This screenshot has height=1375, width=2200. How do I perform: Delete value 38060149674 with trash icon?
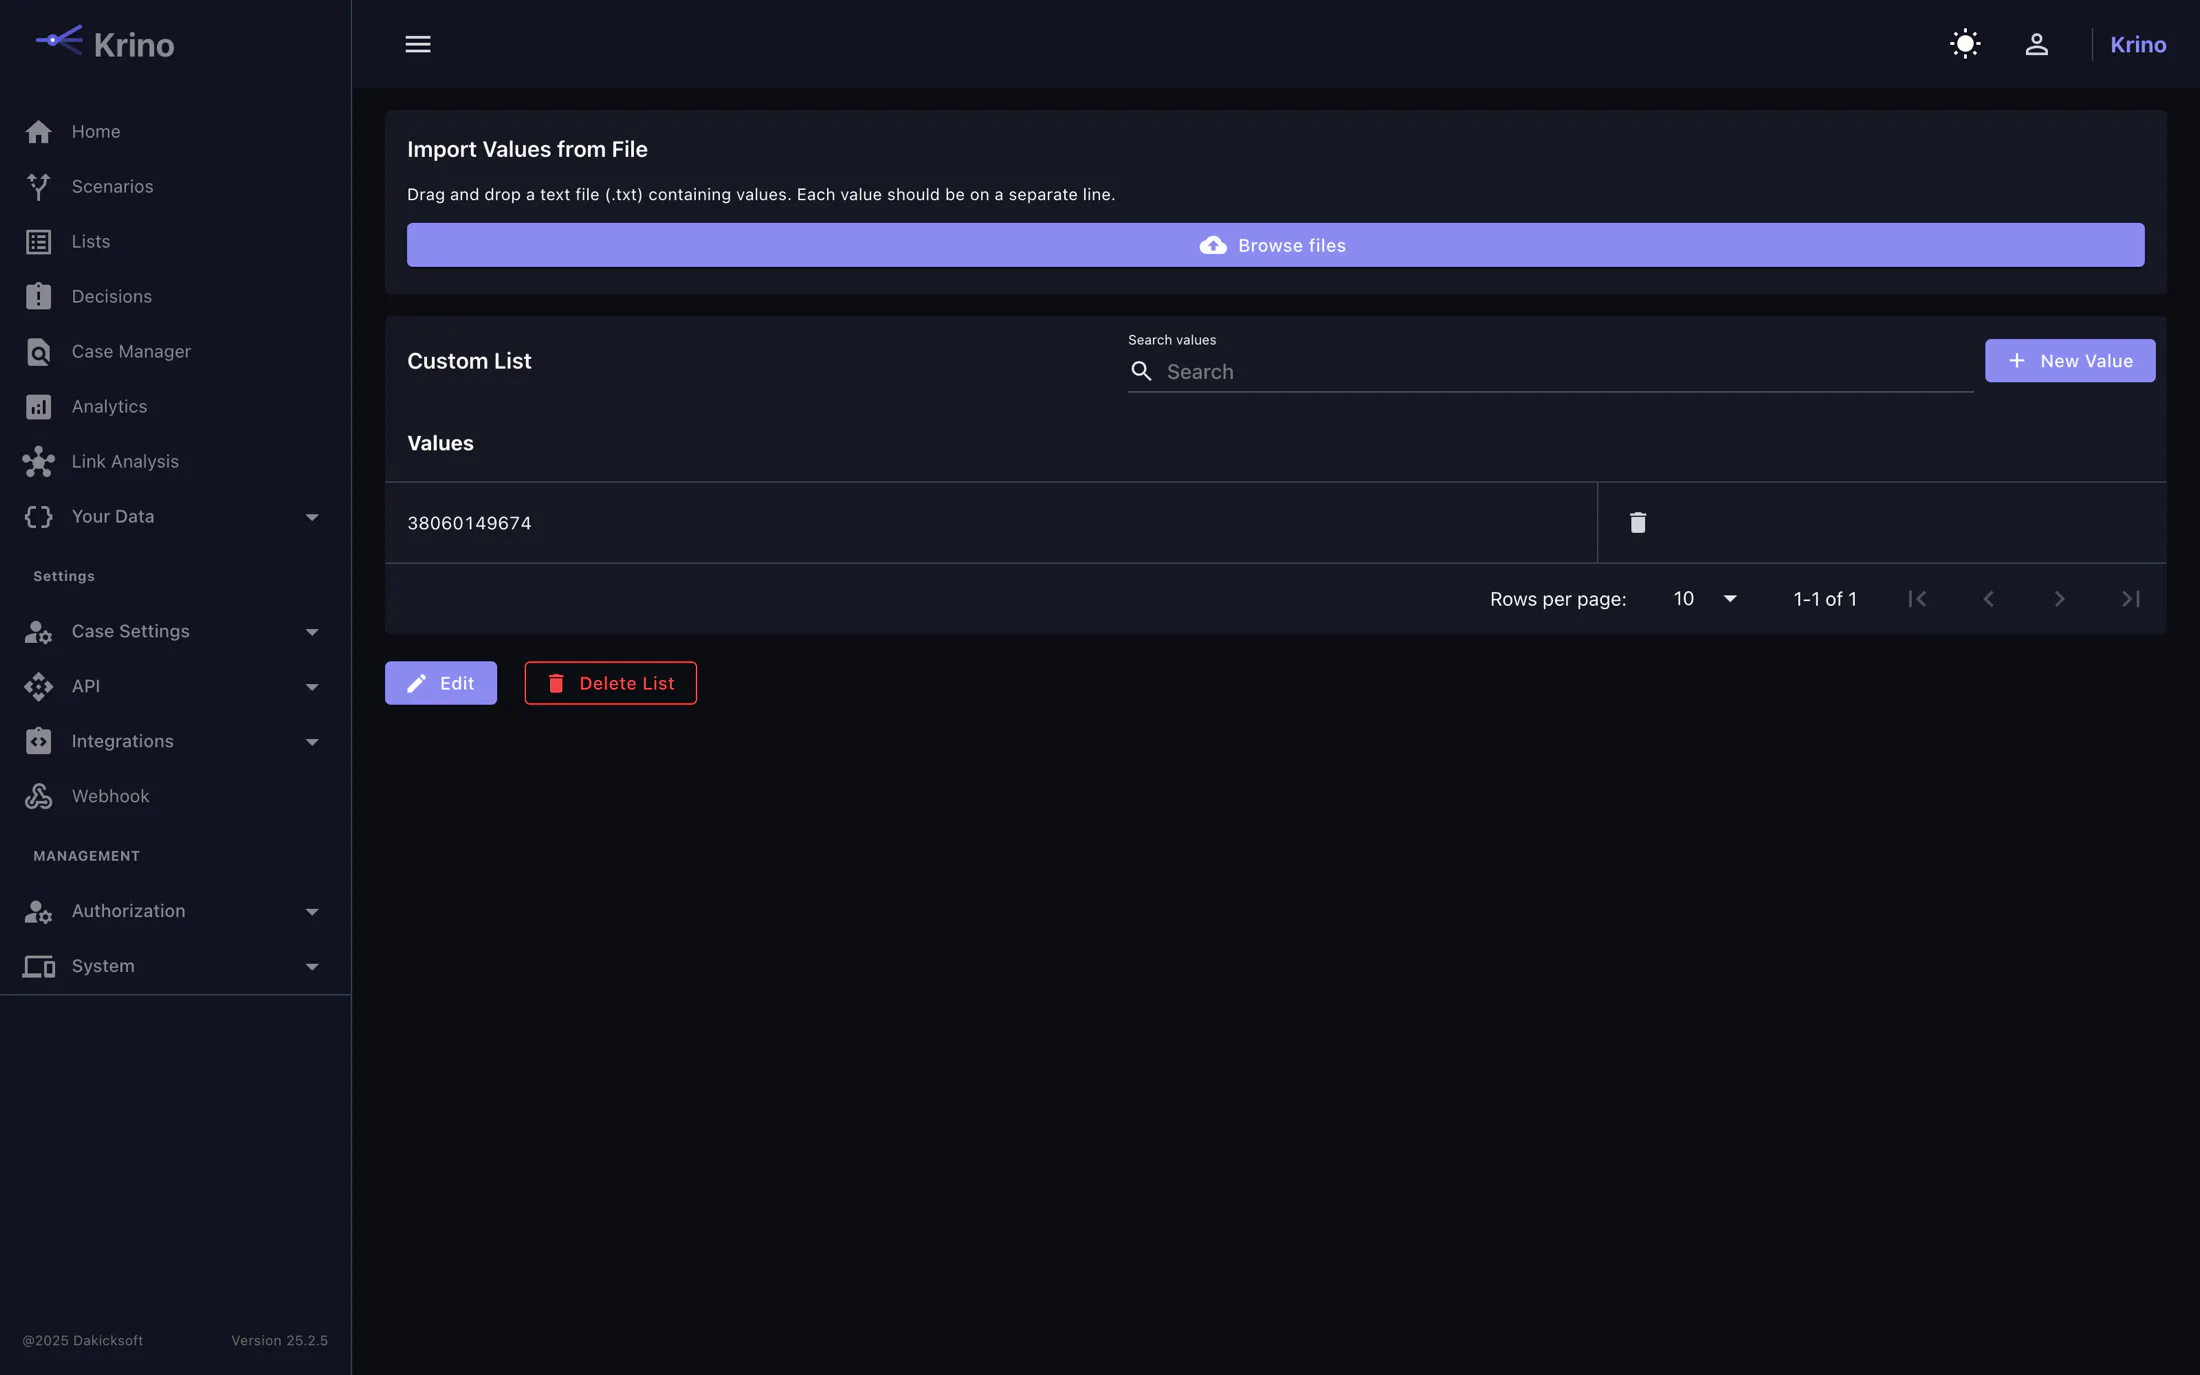click(x=1638, y=522)
